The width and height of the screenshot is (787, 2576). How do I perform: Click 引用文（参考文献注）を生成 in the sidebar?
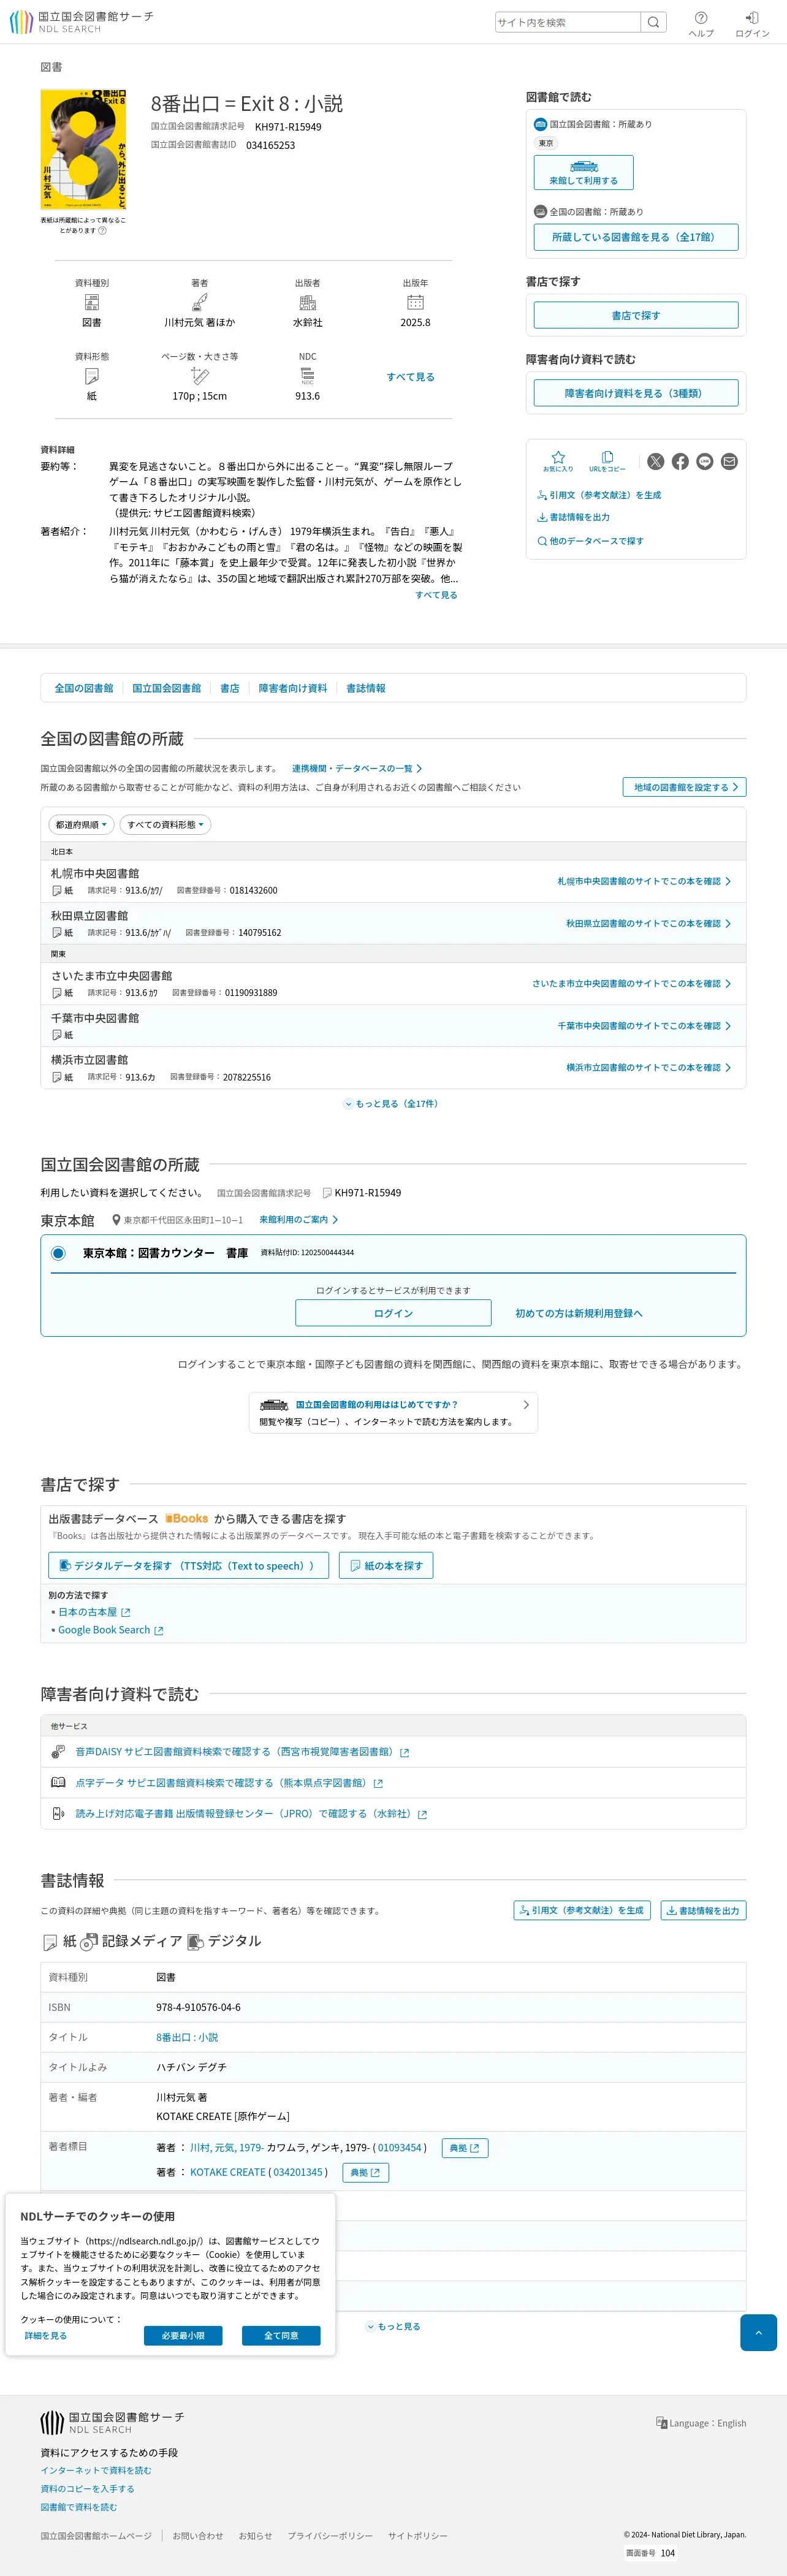point(599,495)
